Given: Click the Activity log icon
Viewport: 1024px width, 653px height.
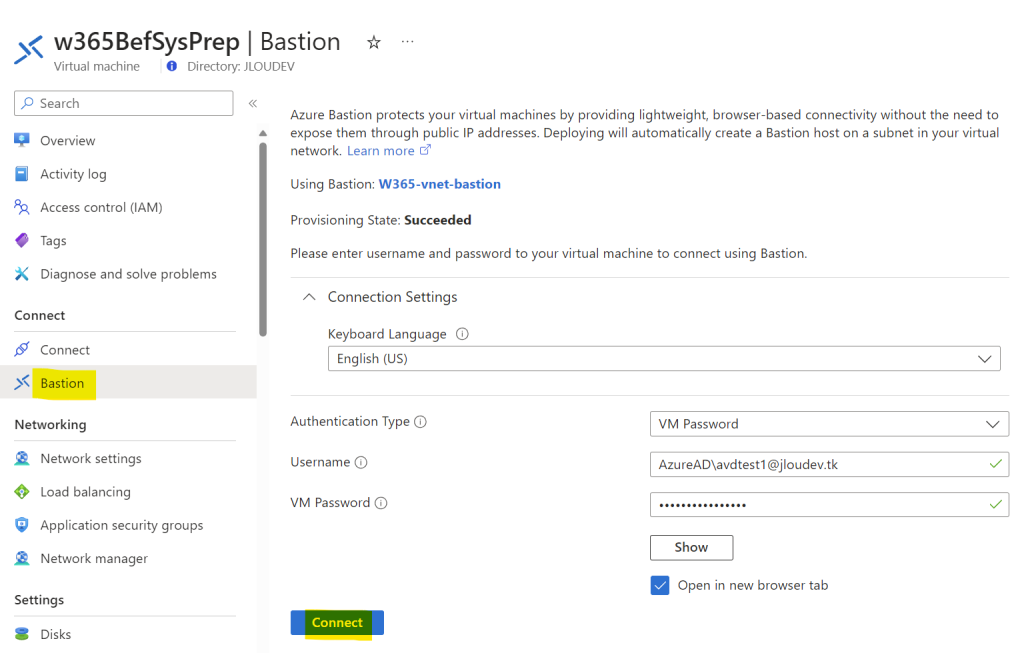Looking at the screenshot, I should pos(22,174).
